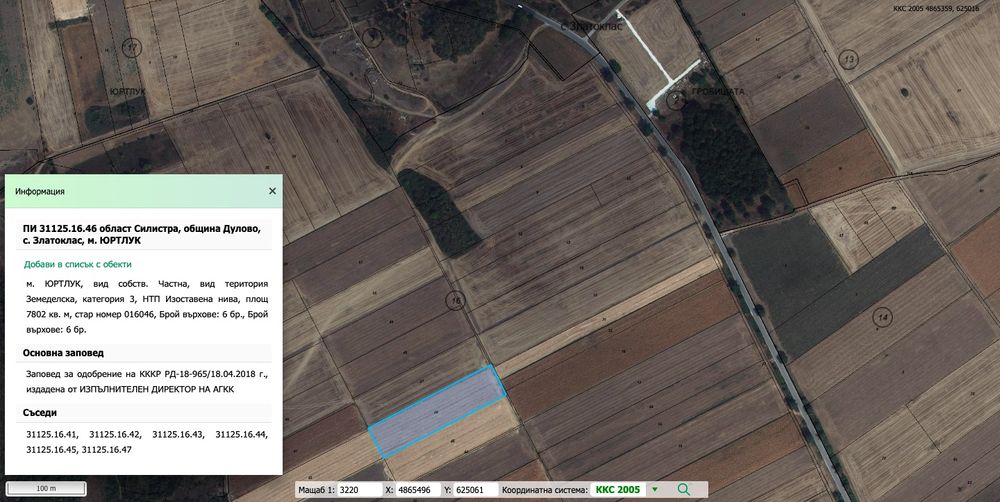Click the circled block number 17 label
Image resolution: width=1000 pixels, height=502 pixels.
pos(133,46)
